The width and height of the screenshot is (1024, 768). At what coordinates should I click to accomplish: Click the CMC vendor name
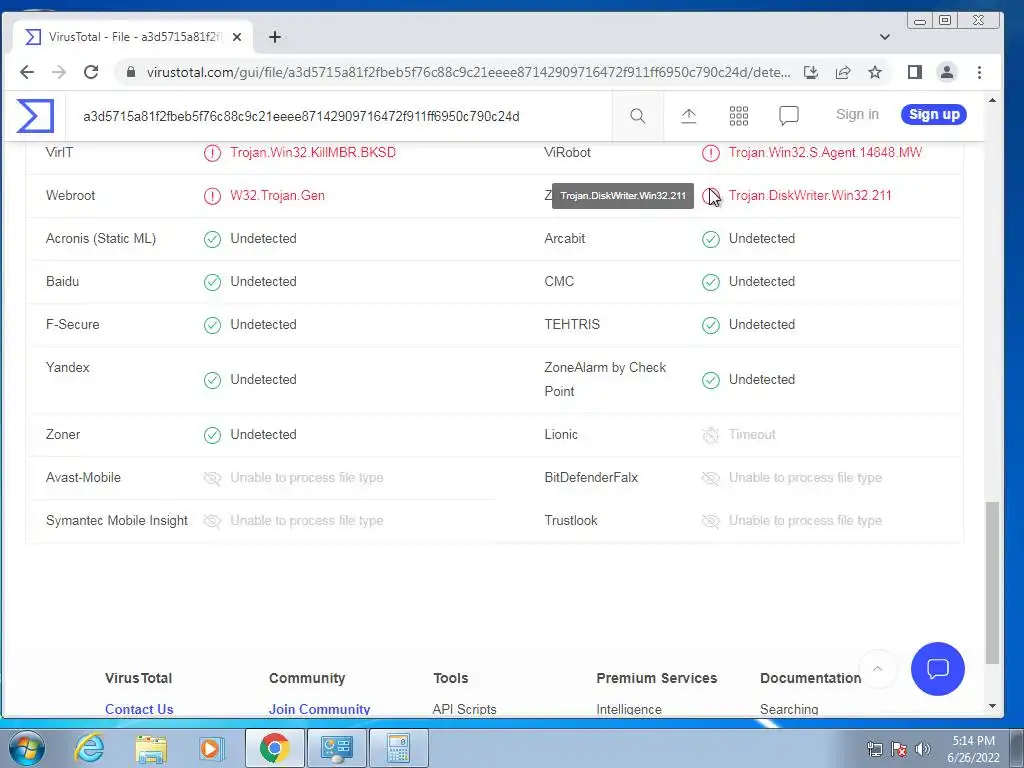[559, 281]
